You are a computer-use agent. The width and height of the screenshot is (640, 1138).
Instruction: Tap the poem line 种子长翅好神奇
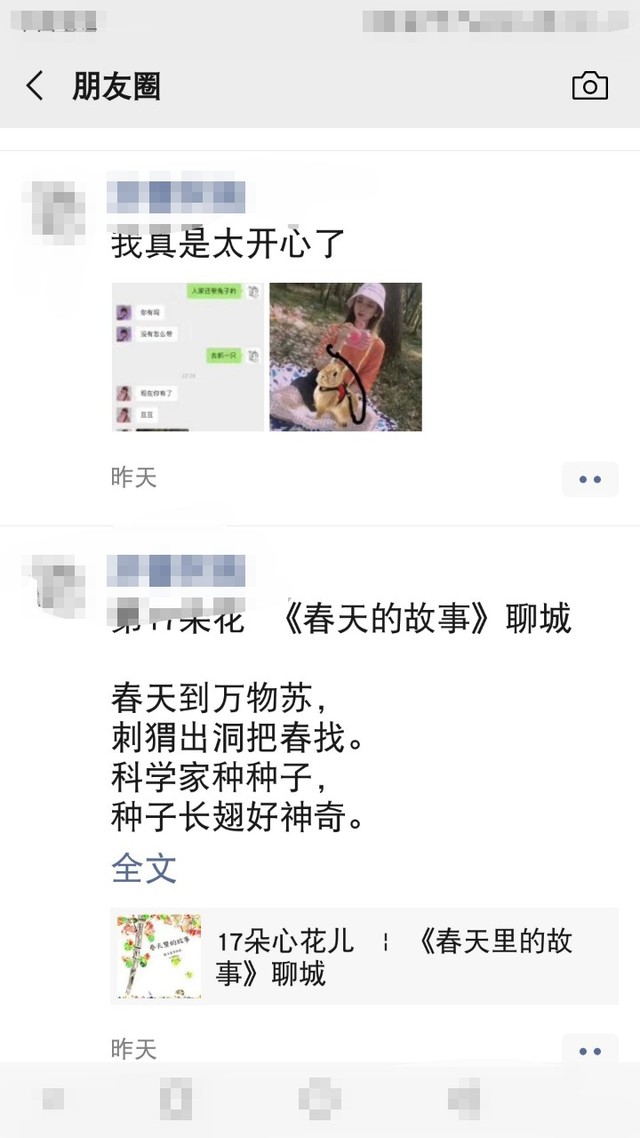237,818
